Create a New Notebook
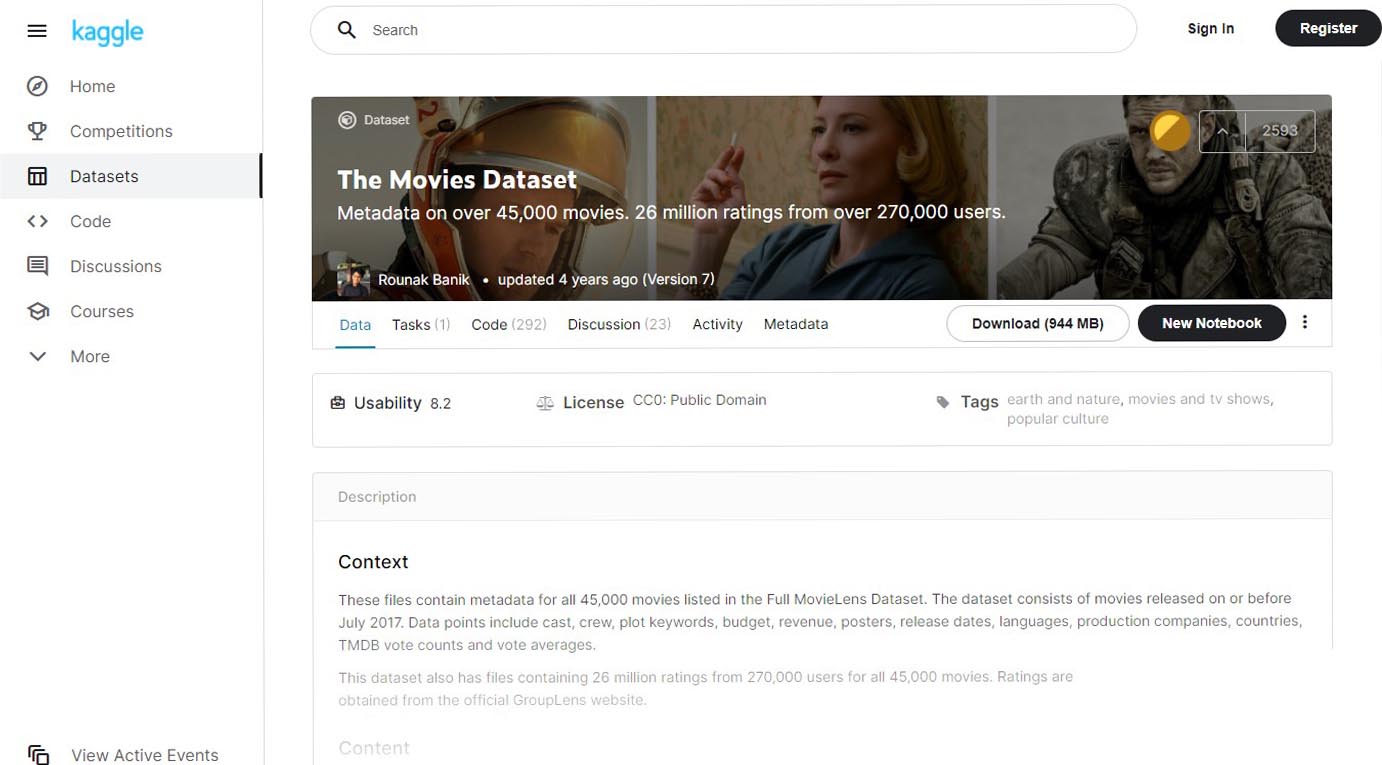This screenshot has height=765, width=1382. point(1211,323)
